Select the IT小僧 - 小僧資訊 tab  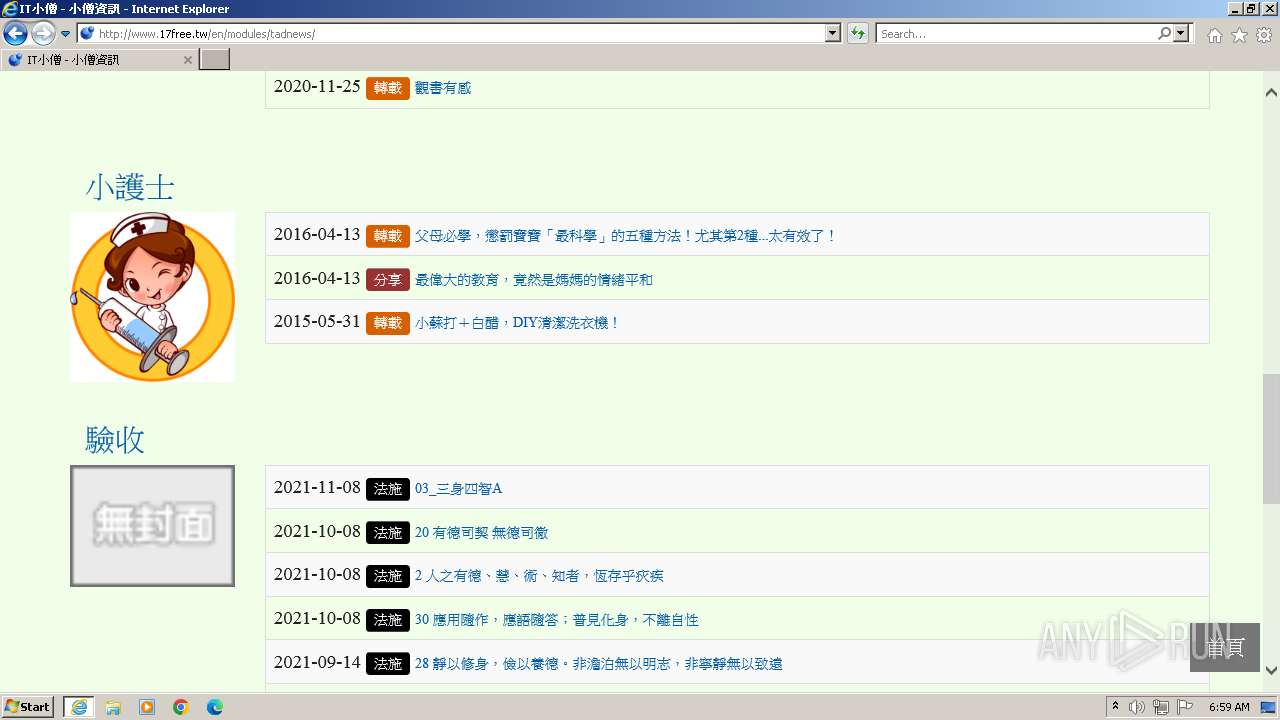pos(100,60)
